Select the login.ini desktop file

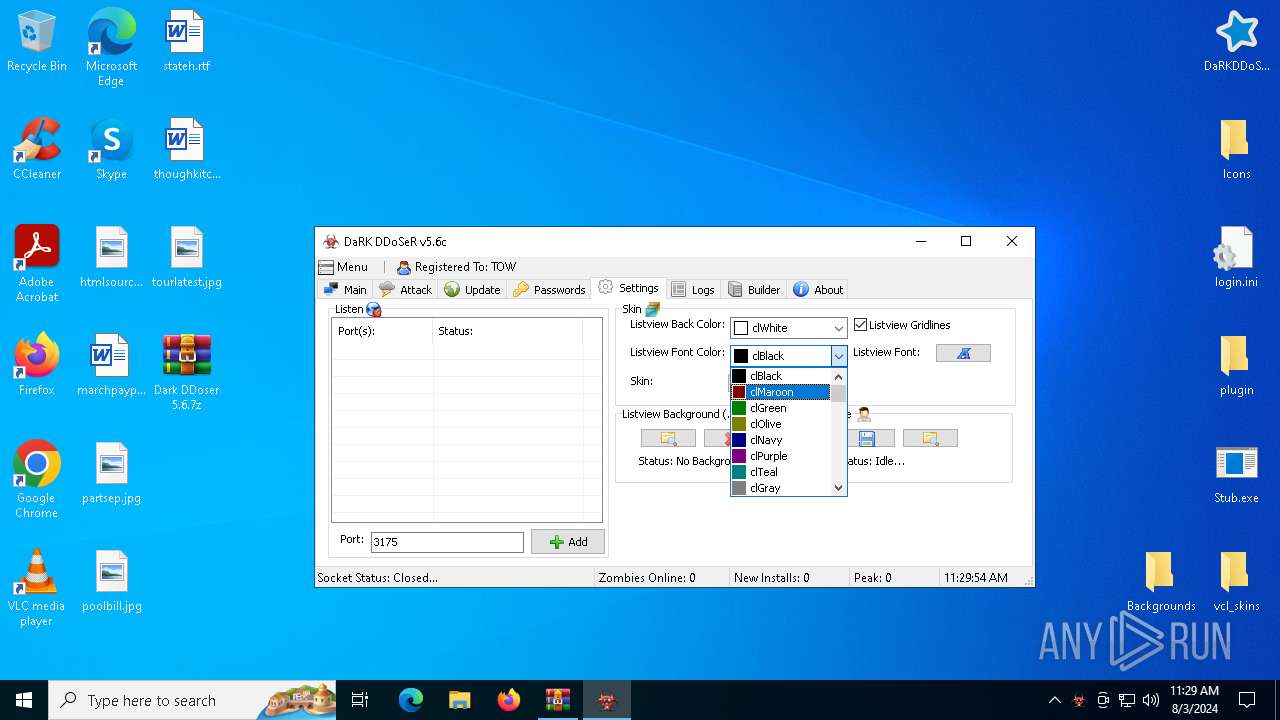tap(1237, 257)
